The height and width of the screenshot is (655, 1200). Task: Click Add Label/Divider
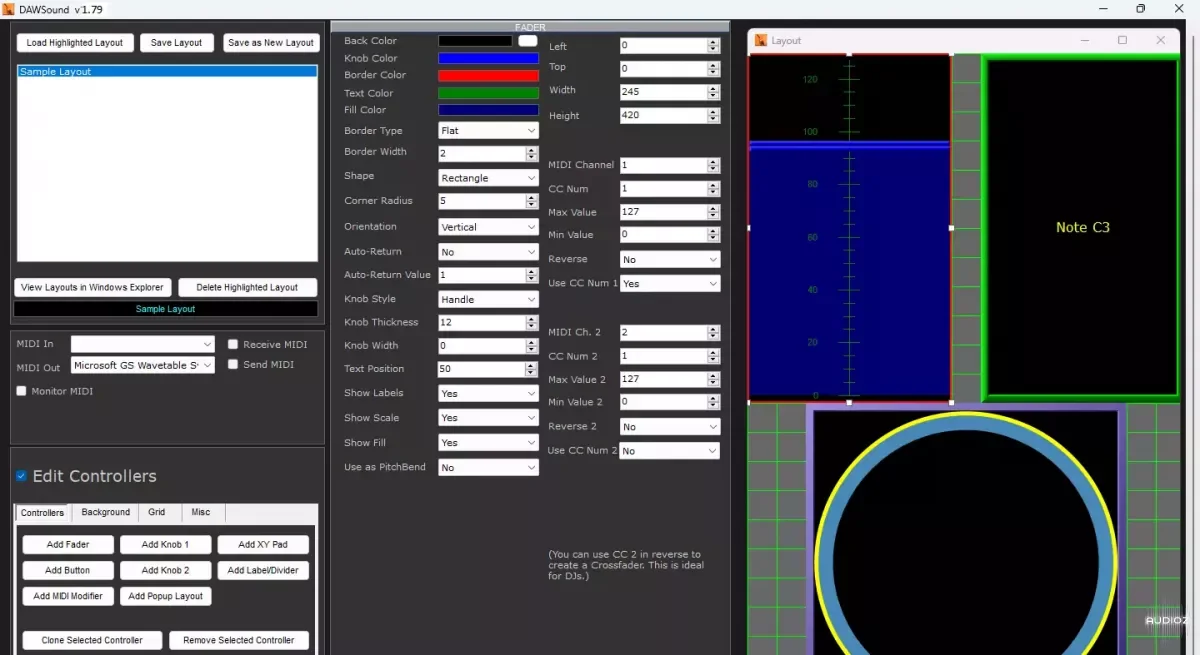click(x=263, y=570)
